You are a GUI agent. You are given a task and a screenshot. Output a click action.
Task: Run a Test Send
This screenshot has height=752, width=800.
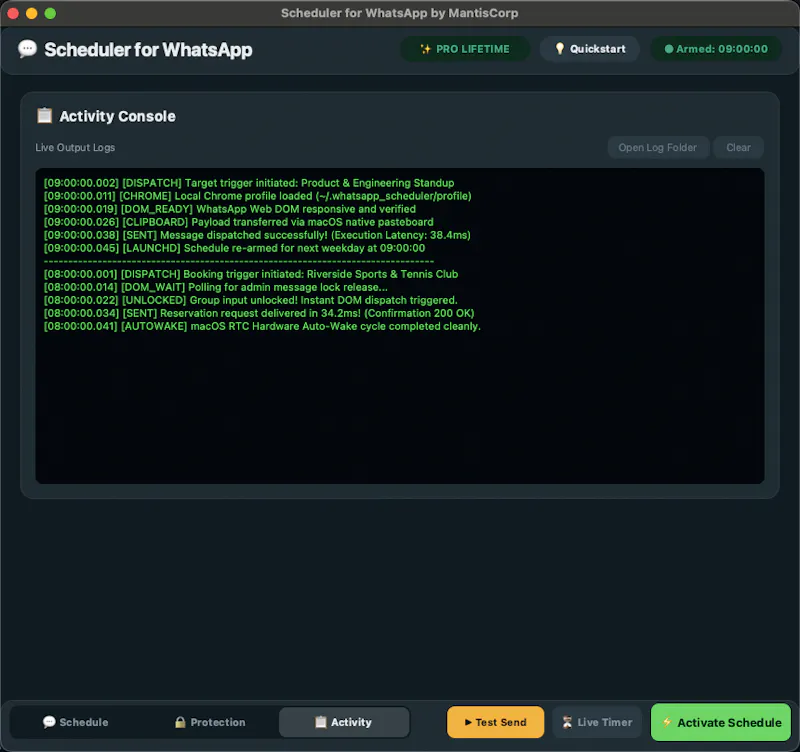click(x=495, y=722)
